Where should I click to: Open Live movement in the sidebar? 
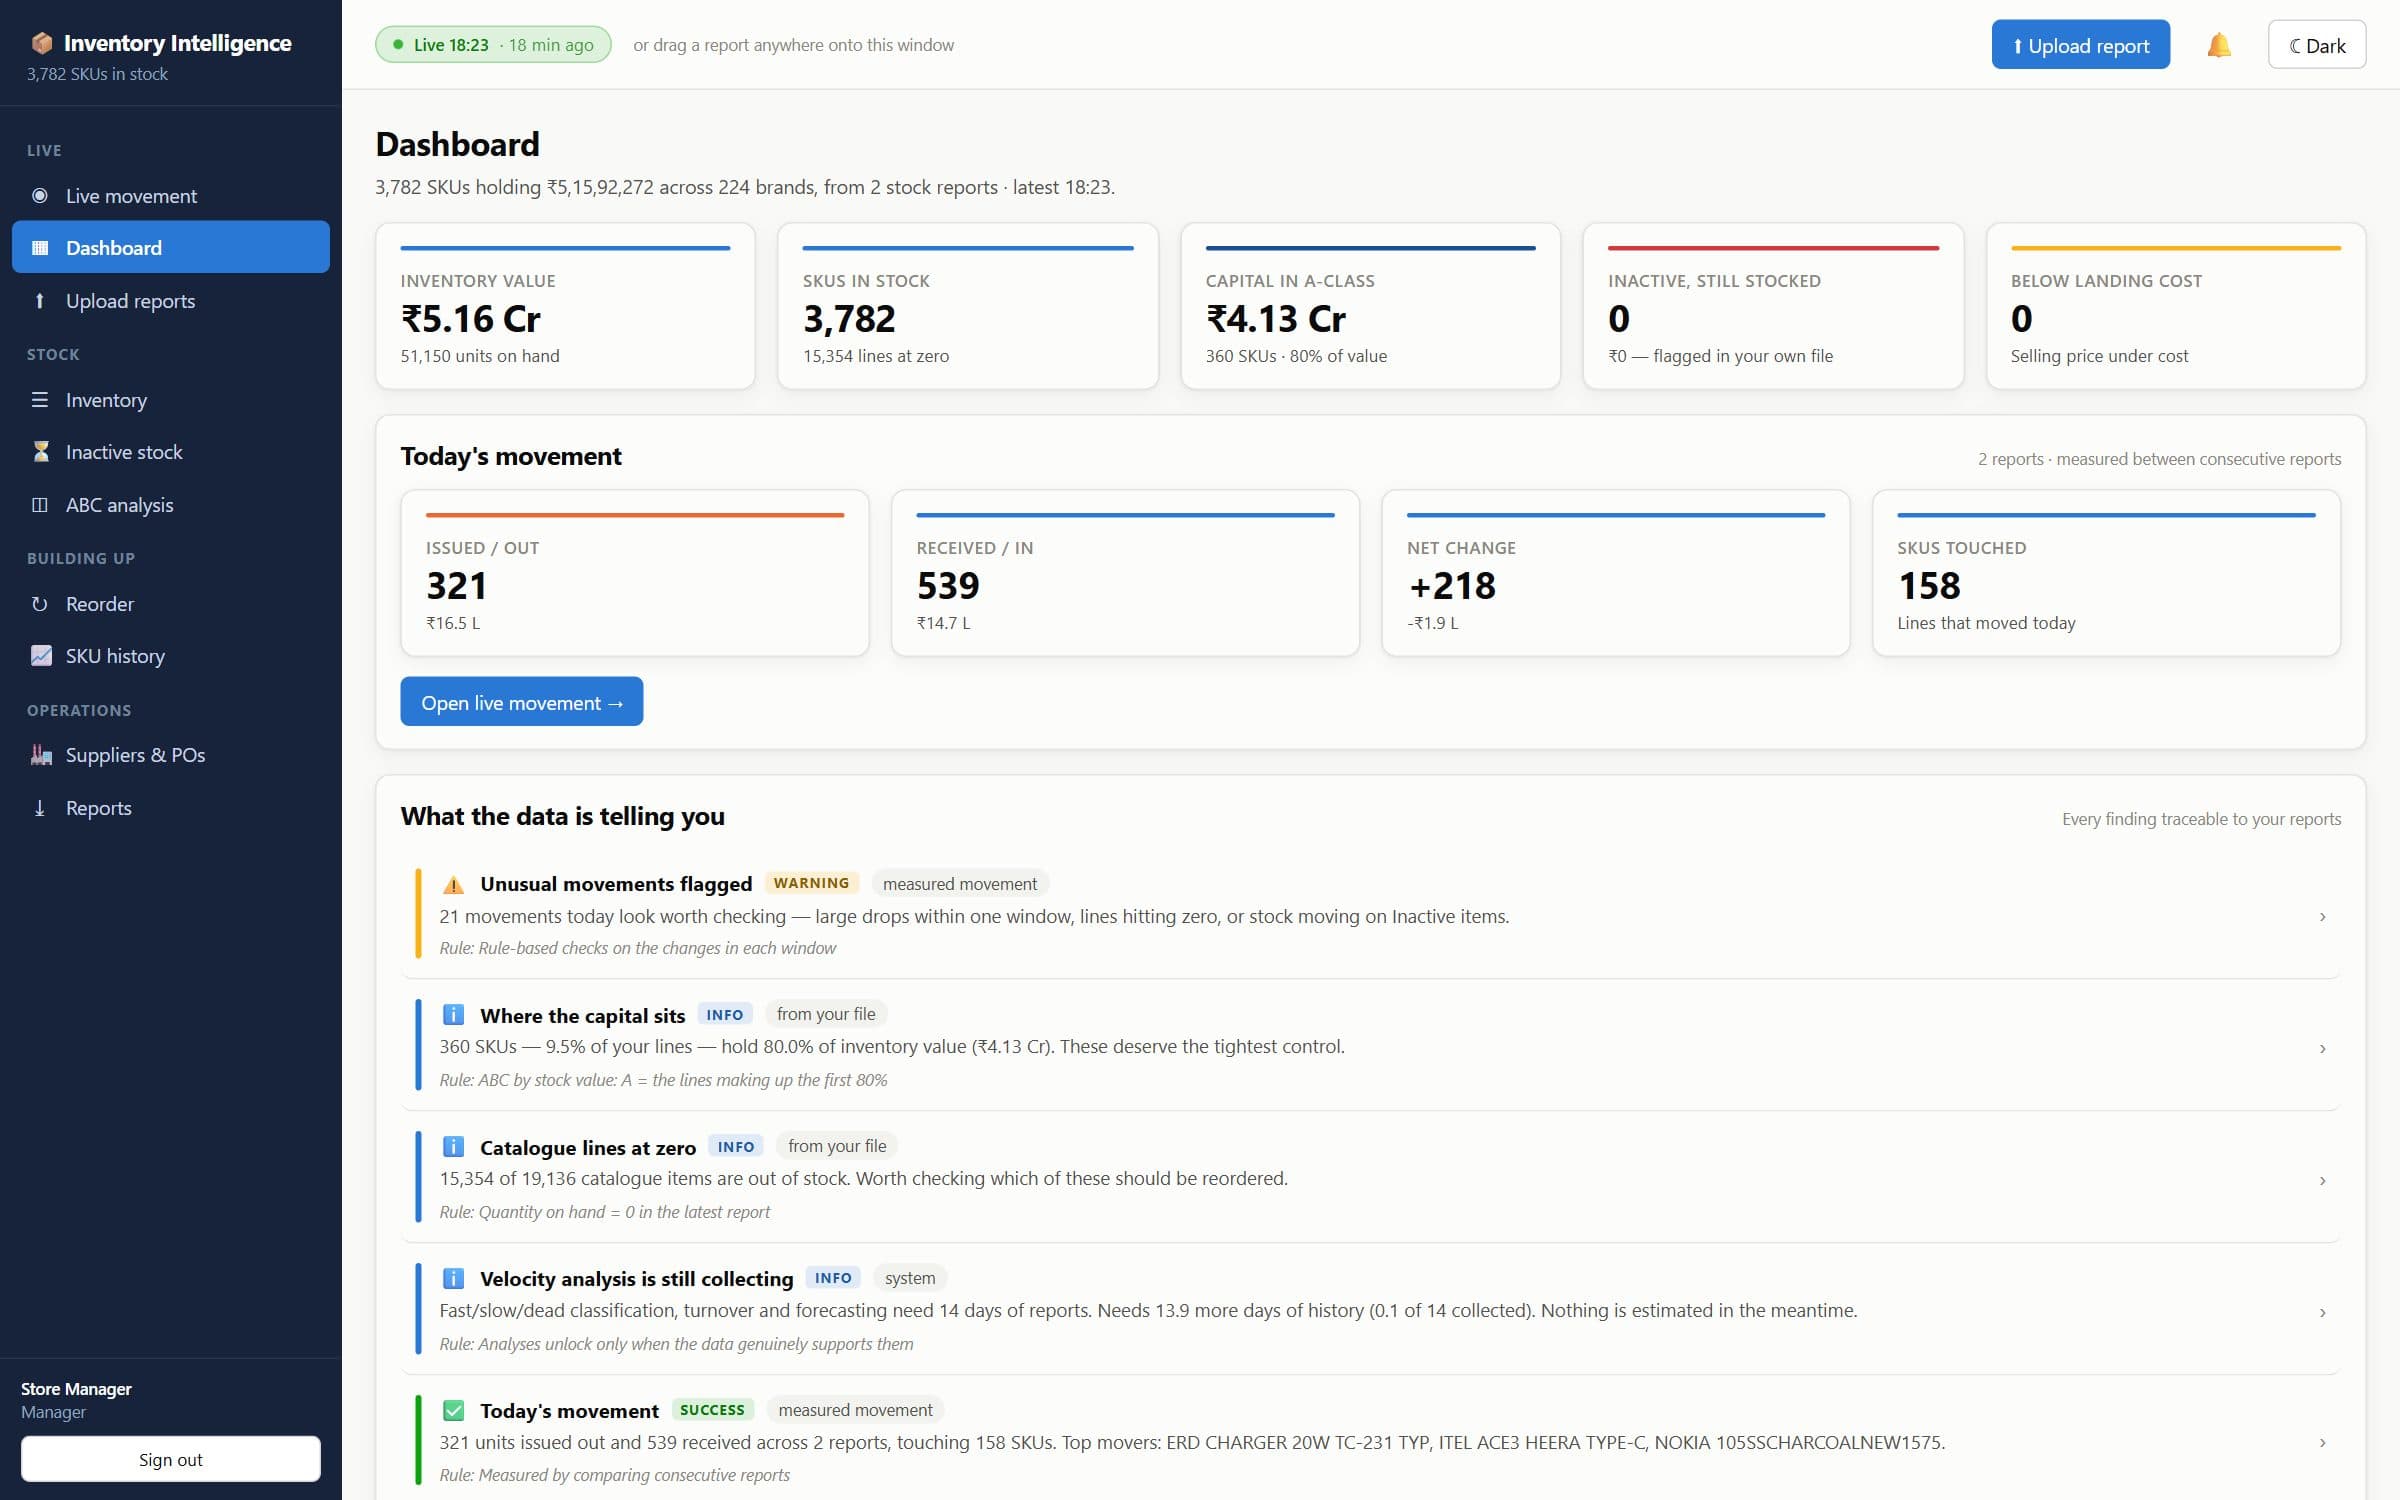point(171,196)
